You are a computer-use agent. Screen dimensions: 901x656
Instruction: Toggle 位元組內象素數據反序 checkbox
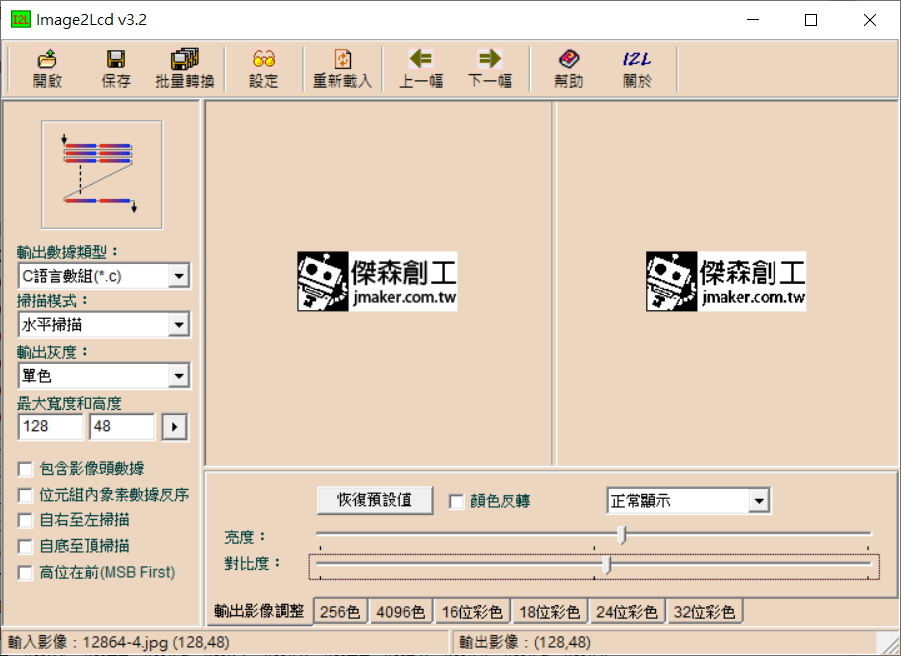[x=25, y=495]
